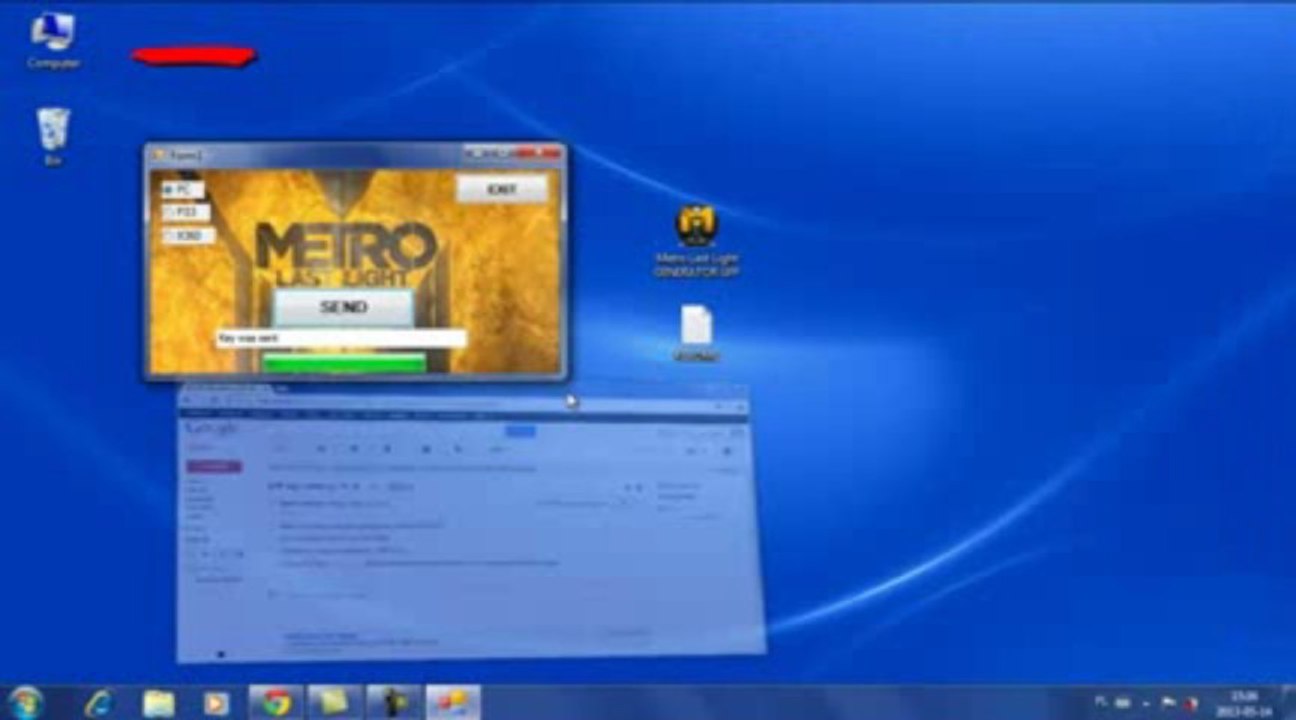
Task: Click the key status text field
Action: coord(341,339)
